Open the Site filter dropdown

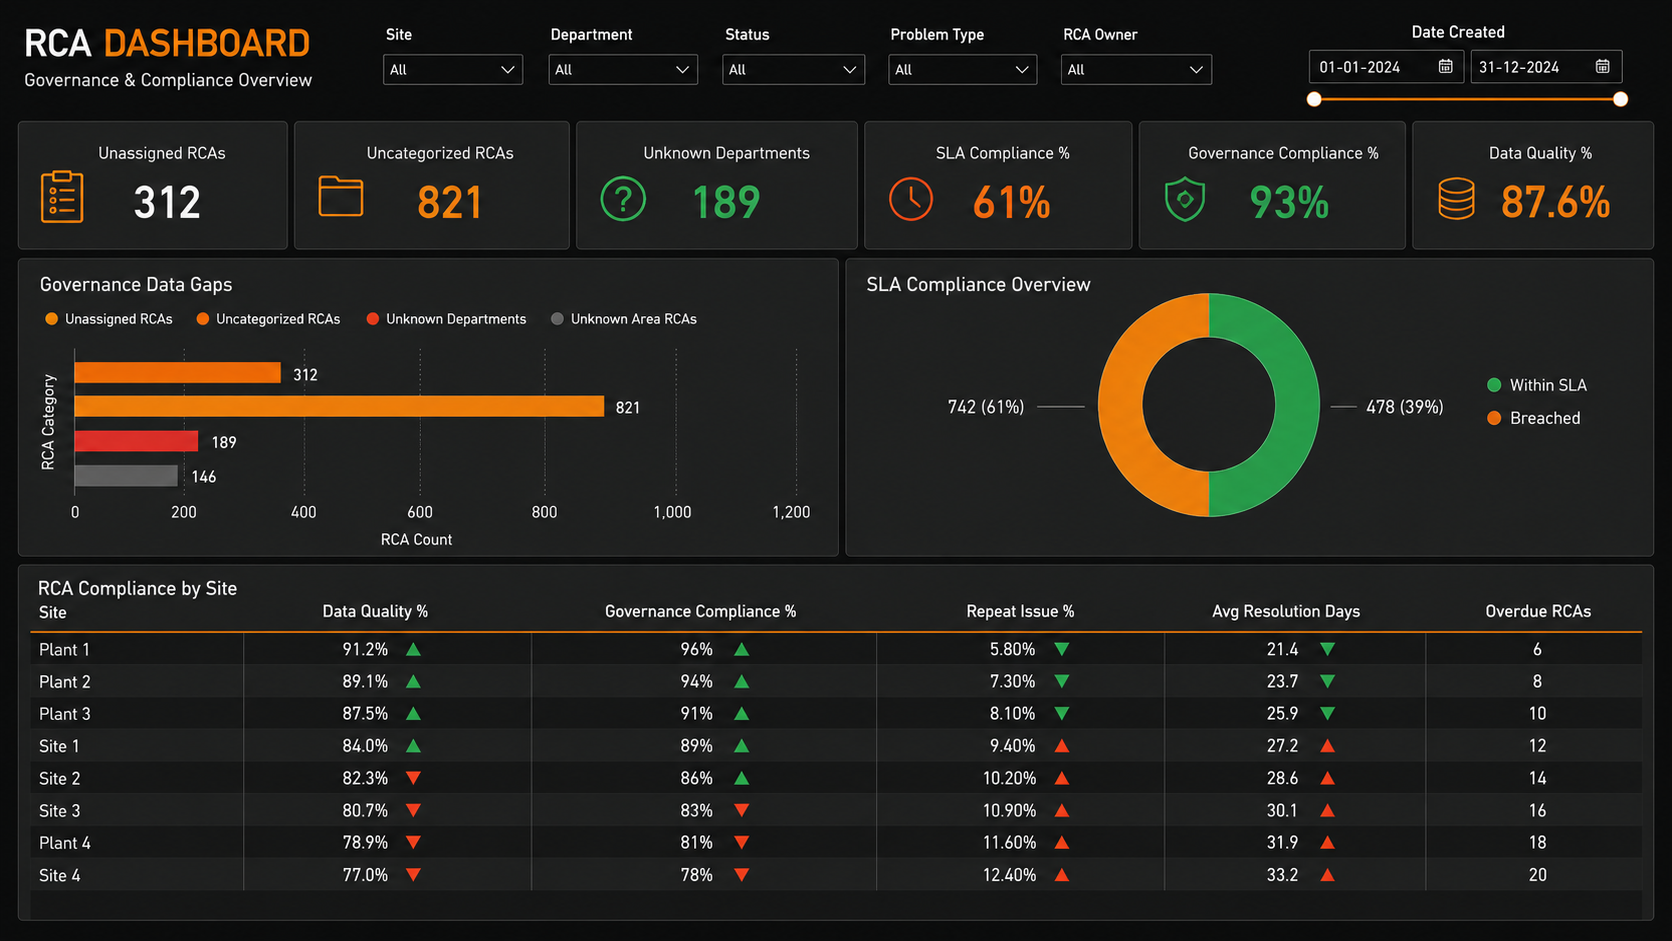[453, 69]
